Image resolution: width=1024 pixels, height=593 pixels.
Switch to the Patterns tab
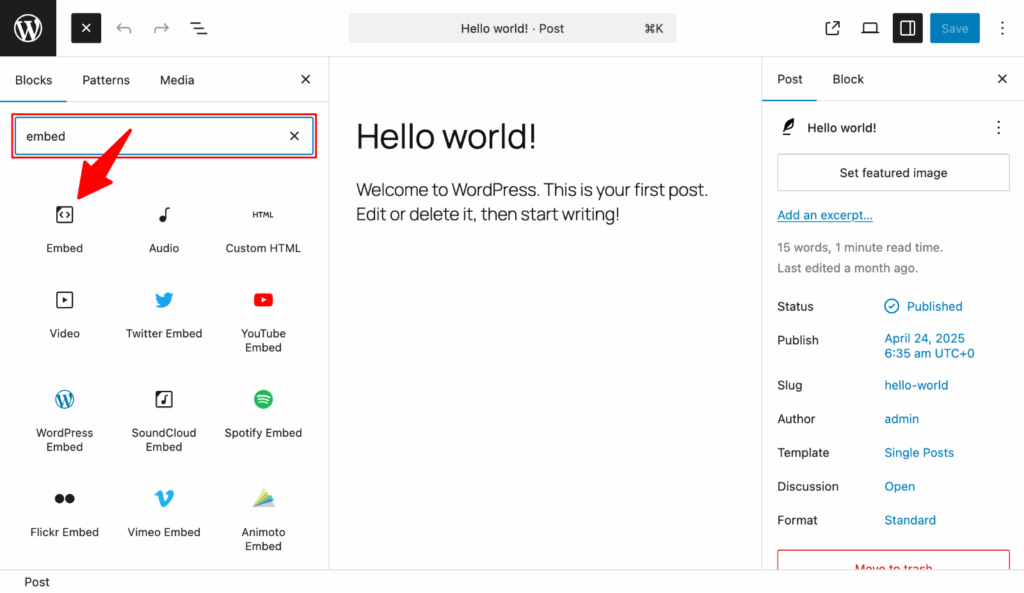(105, 79)
